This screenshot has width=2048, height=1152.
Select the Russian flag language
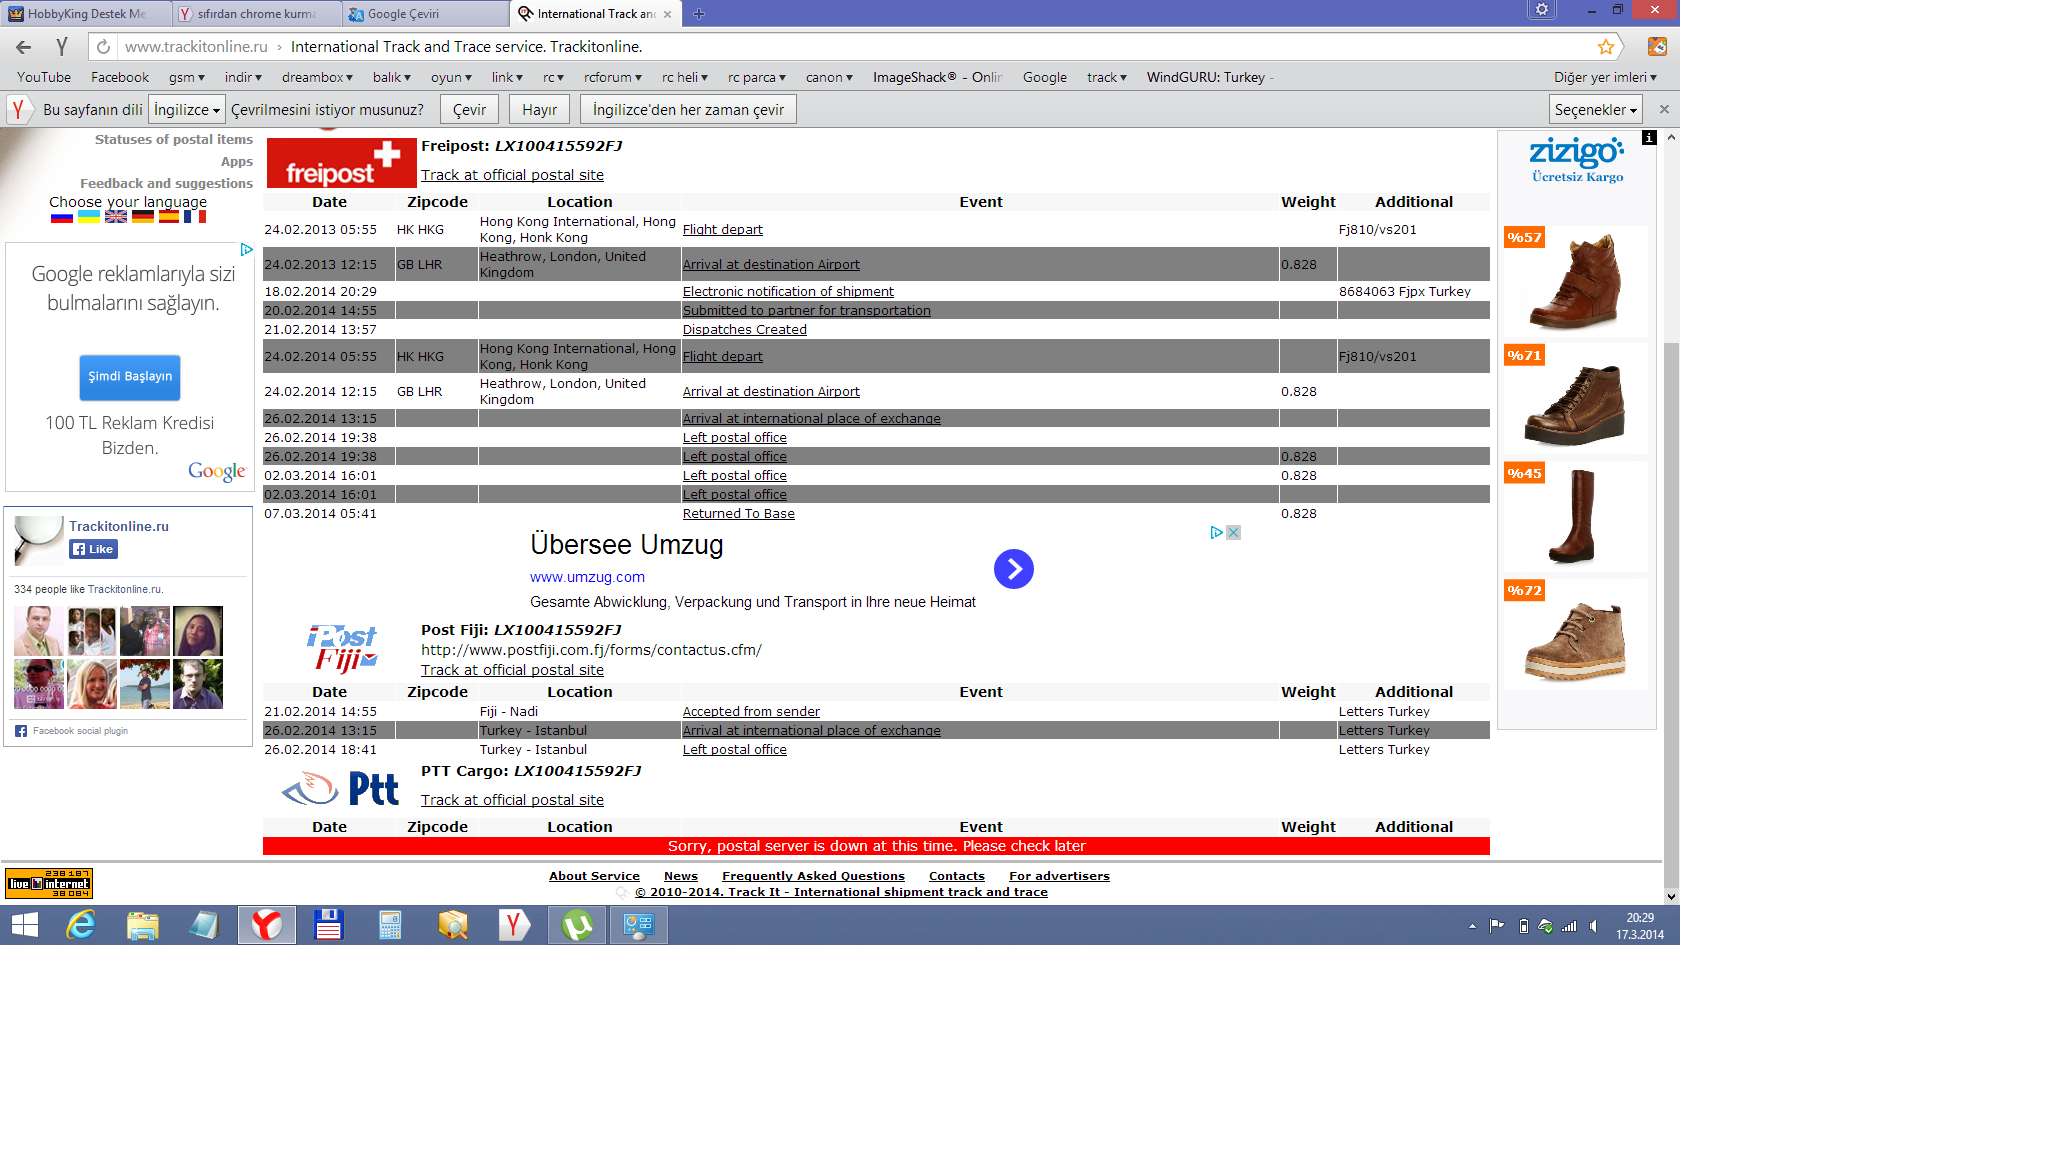(x=62, y=216)
